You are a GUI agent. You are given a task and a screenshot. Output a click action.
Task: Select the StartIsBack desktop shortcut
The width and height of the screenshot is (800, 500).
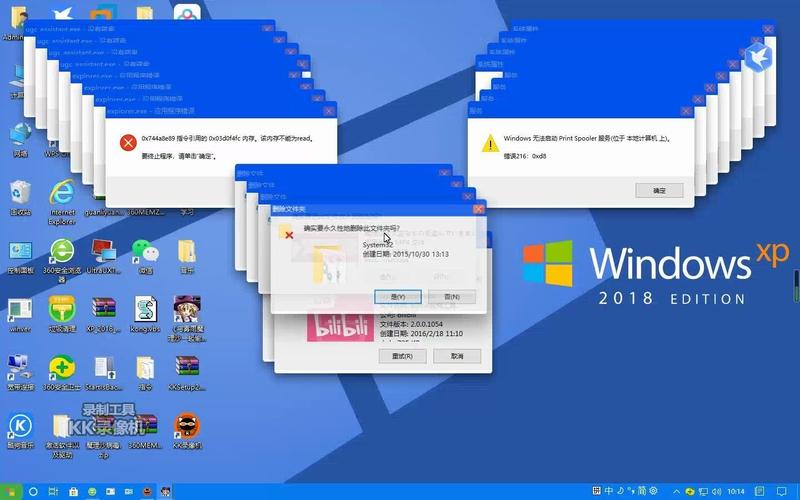[104, 373]
